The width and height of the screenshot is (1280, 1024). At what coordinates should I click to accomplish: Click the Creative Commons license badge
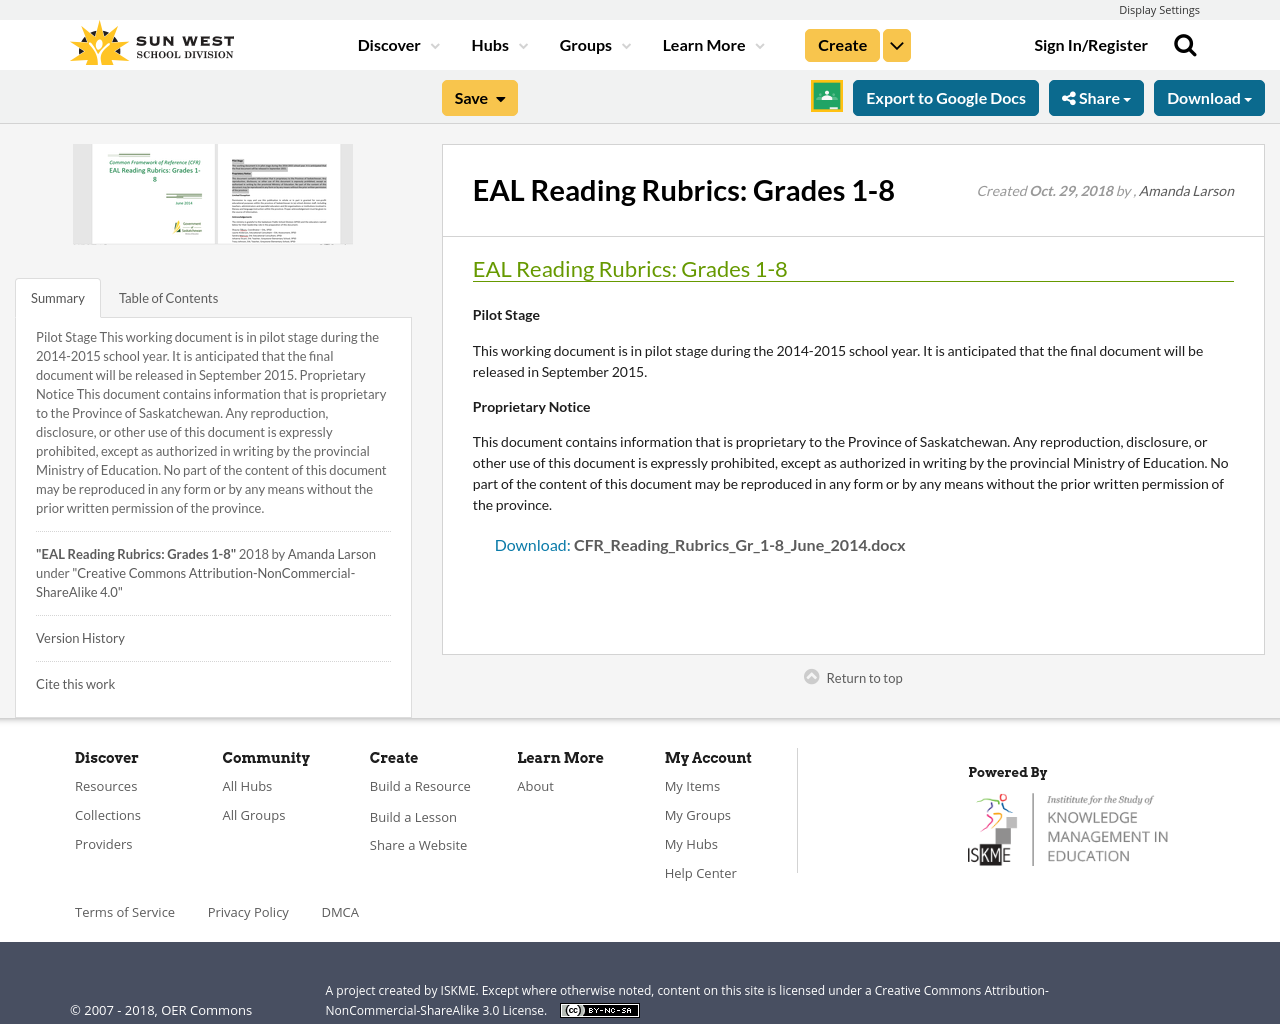click(x=599, y=1010)
